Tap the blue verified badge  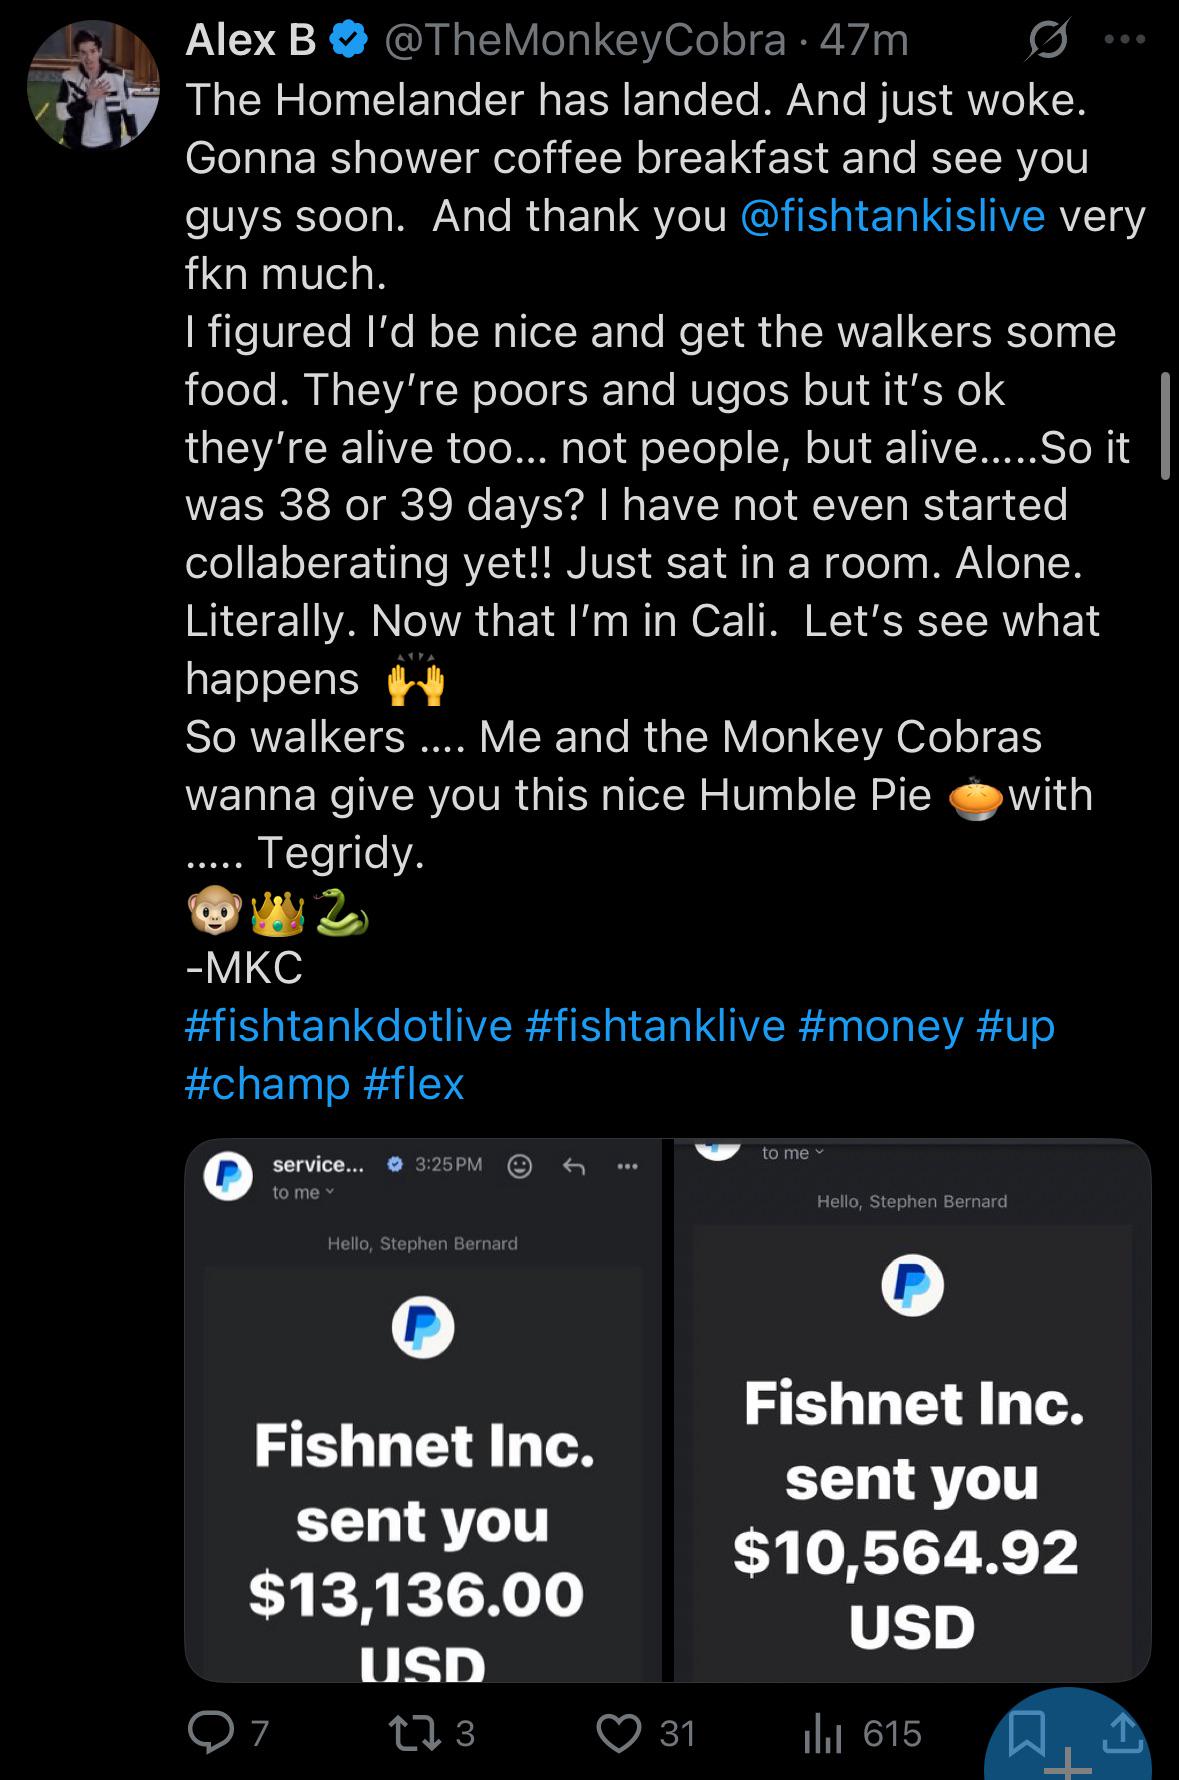point(347,41)
